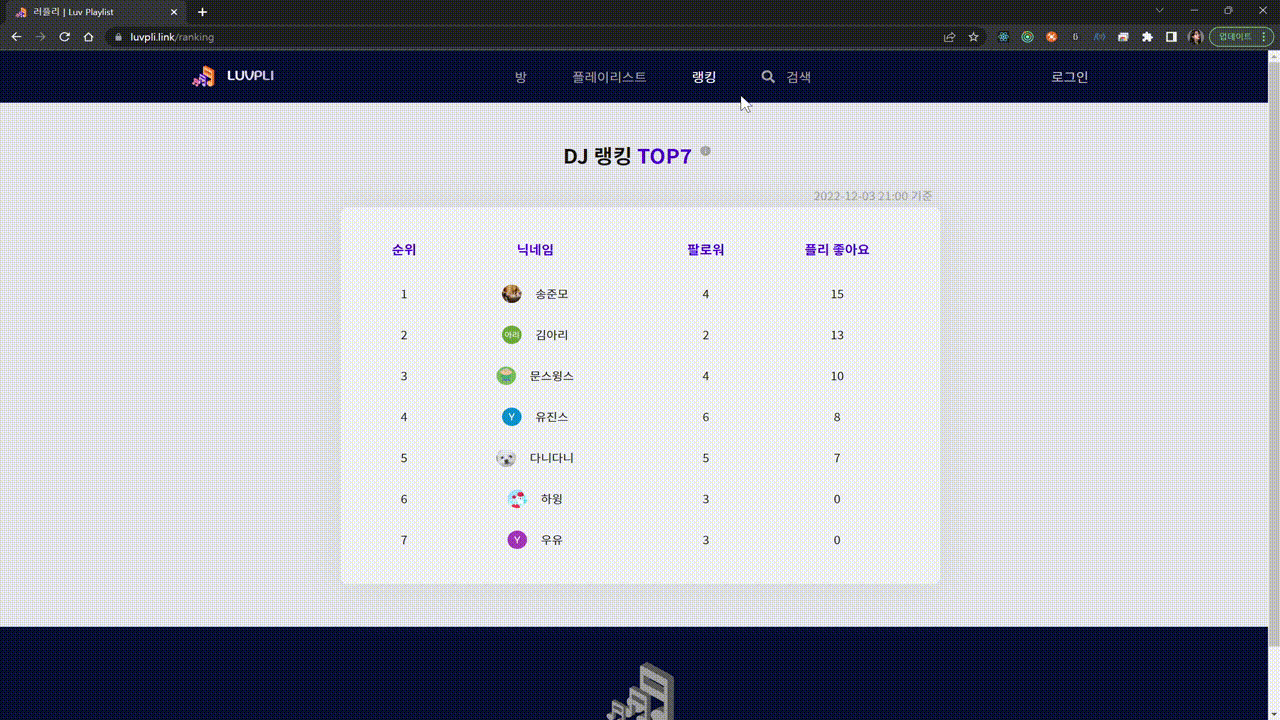Click the 업데이트 update button
Image resolution: width=1280 pixels, height=720 pixels.
tap(1240, 37)
